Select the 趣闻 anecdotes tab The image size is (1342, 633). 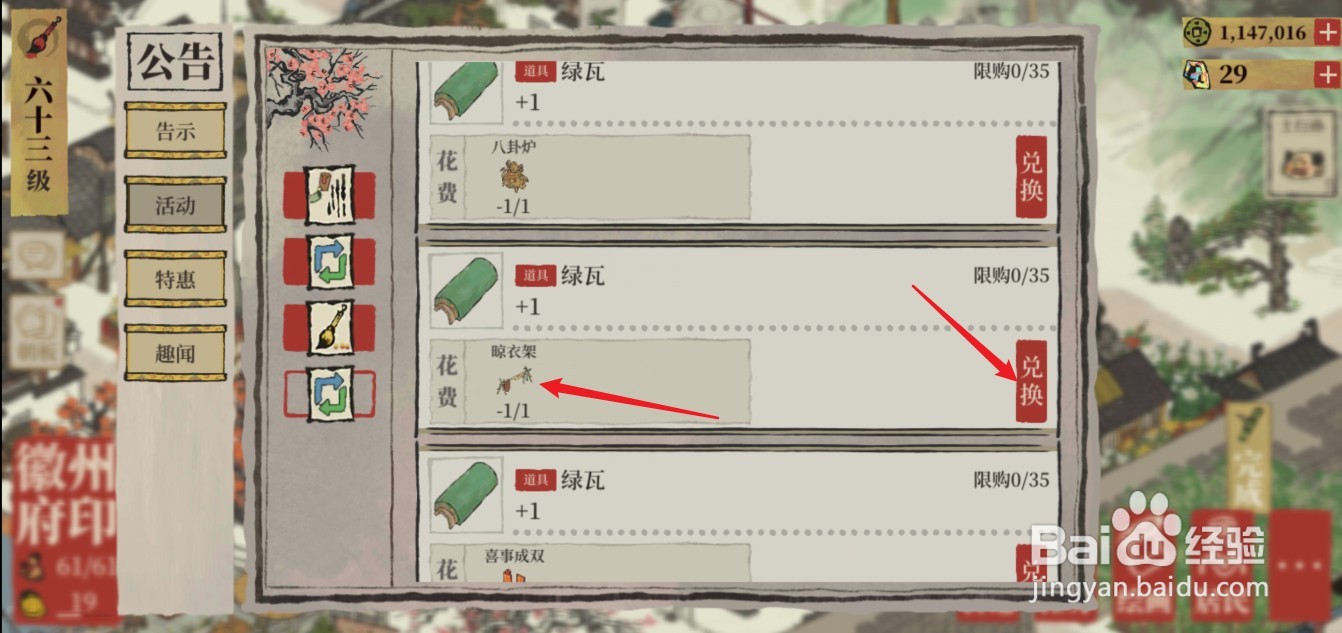pos(175,353)
